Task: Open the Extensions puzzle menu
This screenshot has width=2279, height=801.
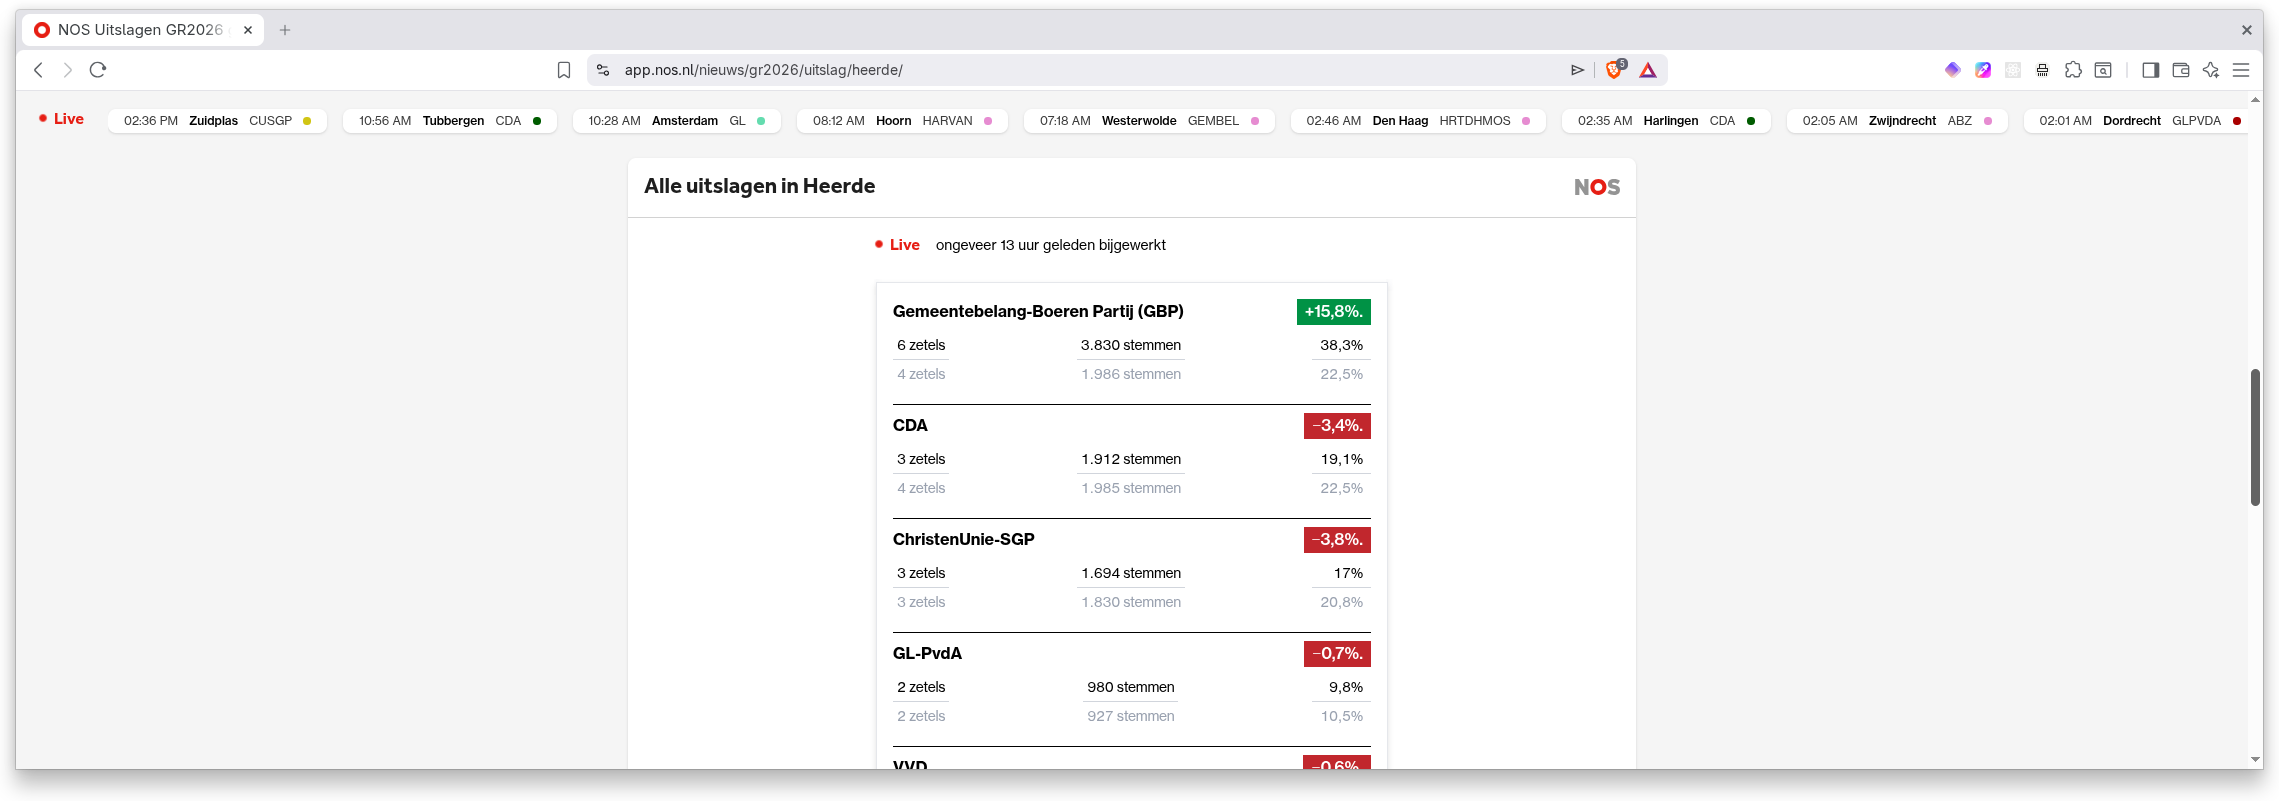Action: [2073, 70]
